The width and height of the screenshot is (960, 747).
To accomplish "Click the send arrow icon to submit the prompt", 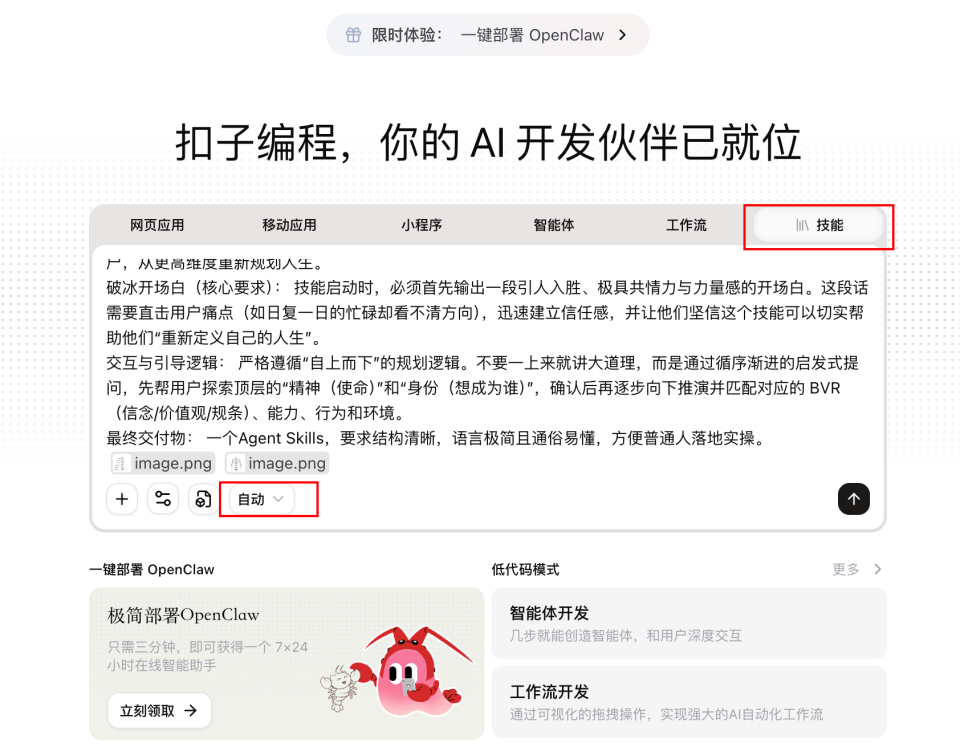I will 853,498.
